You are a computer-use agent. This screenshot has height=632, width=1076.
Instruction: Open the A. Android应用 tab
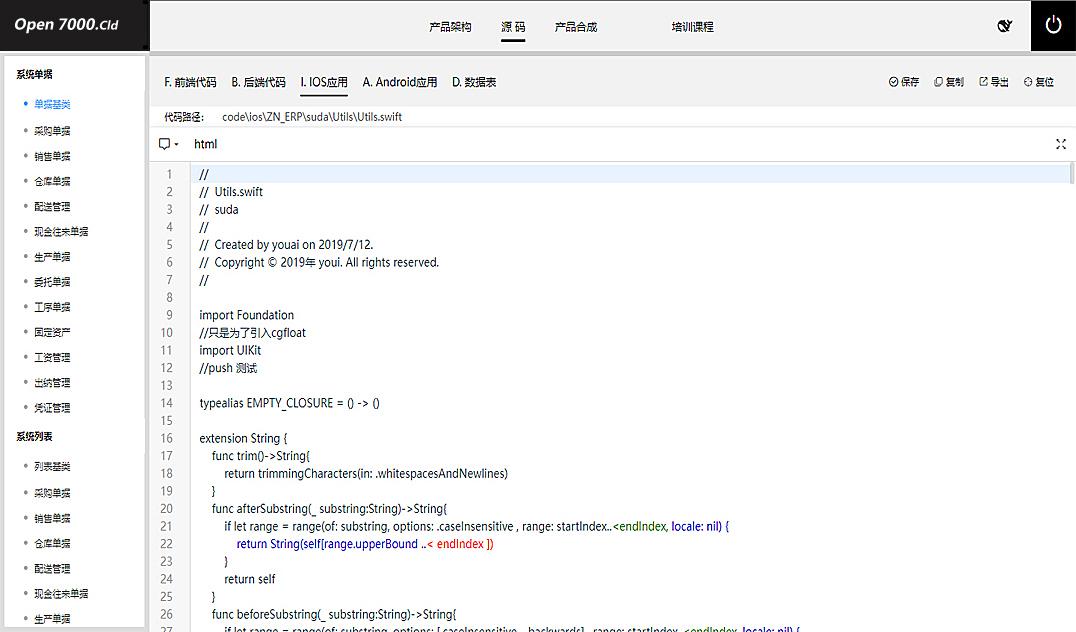(x=400, y=82)
